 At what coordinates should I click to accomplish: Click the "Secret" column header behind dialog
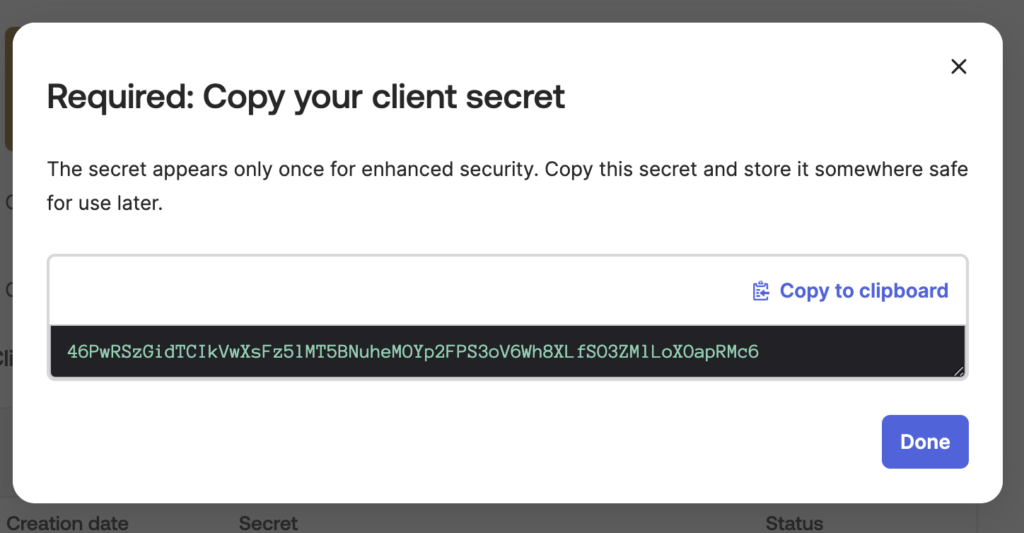click(268, 523)
